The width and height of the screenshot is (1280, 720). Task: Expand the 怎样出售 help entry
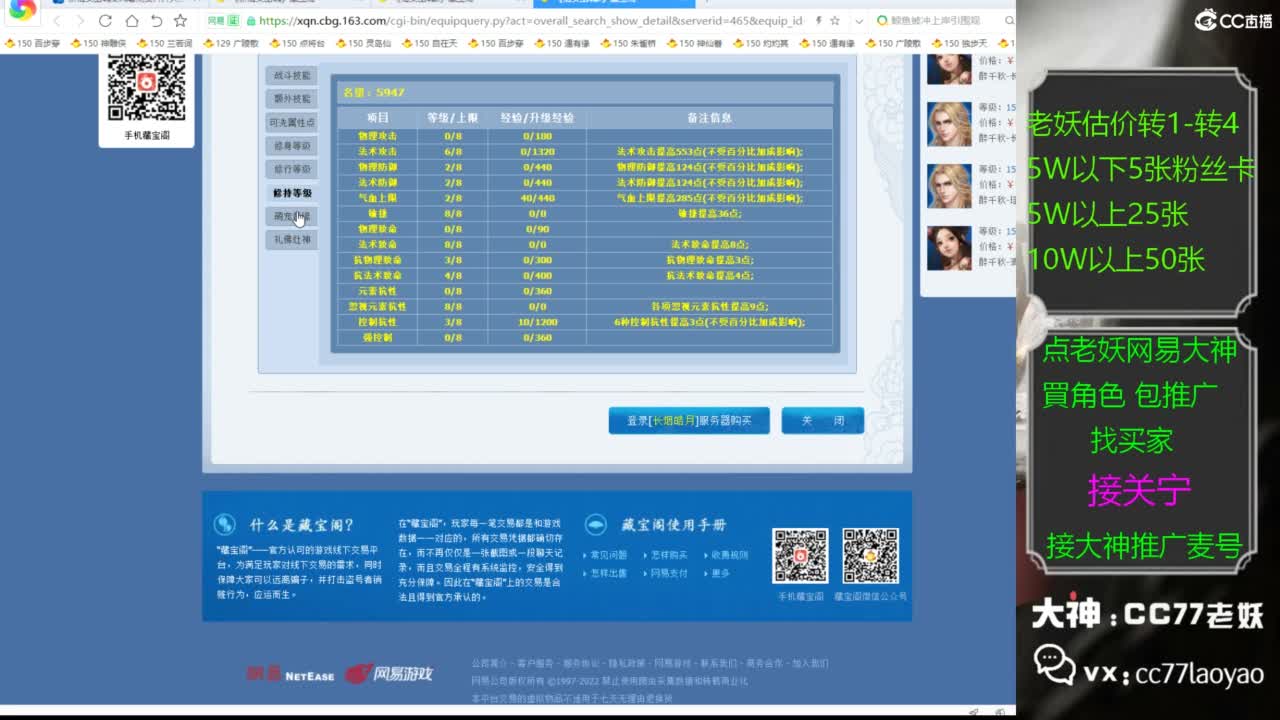[x=608, y=573]
